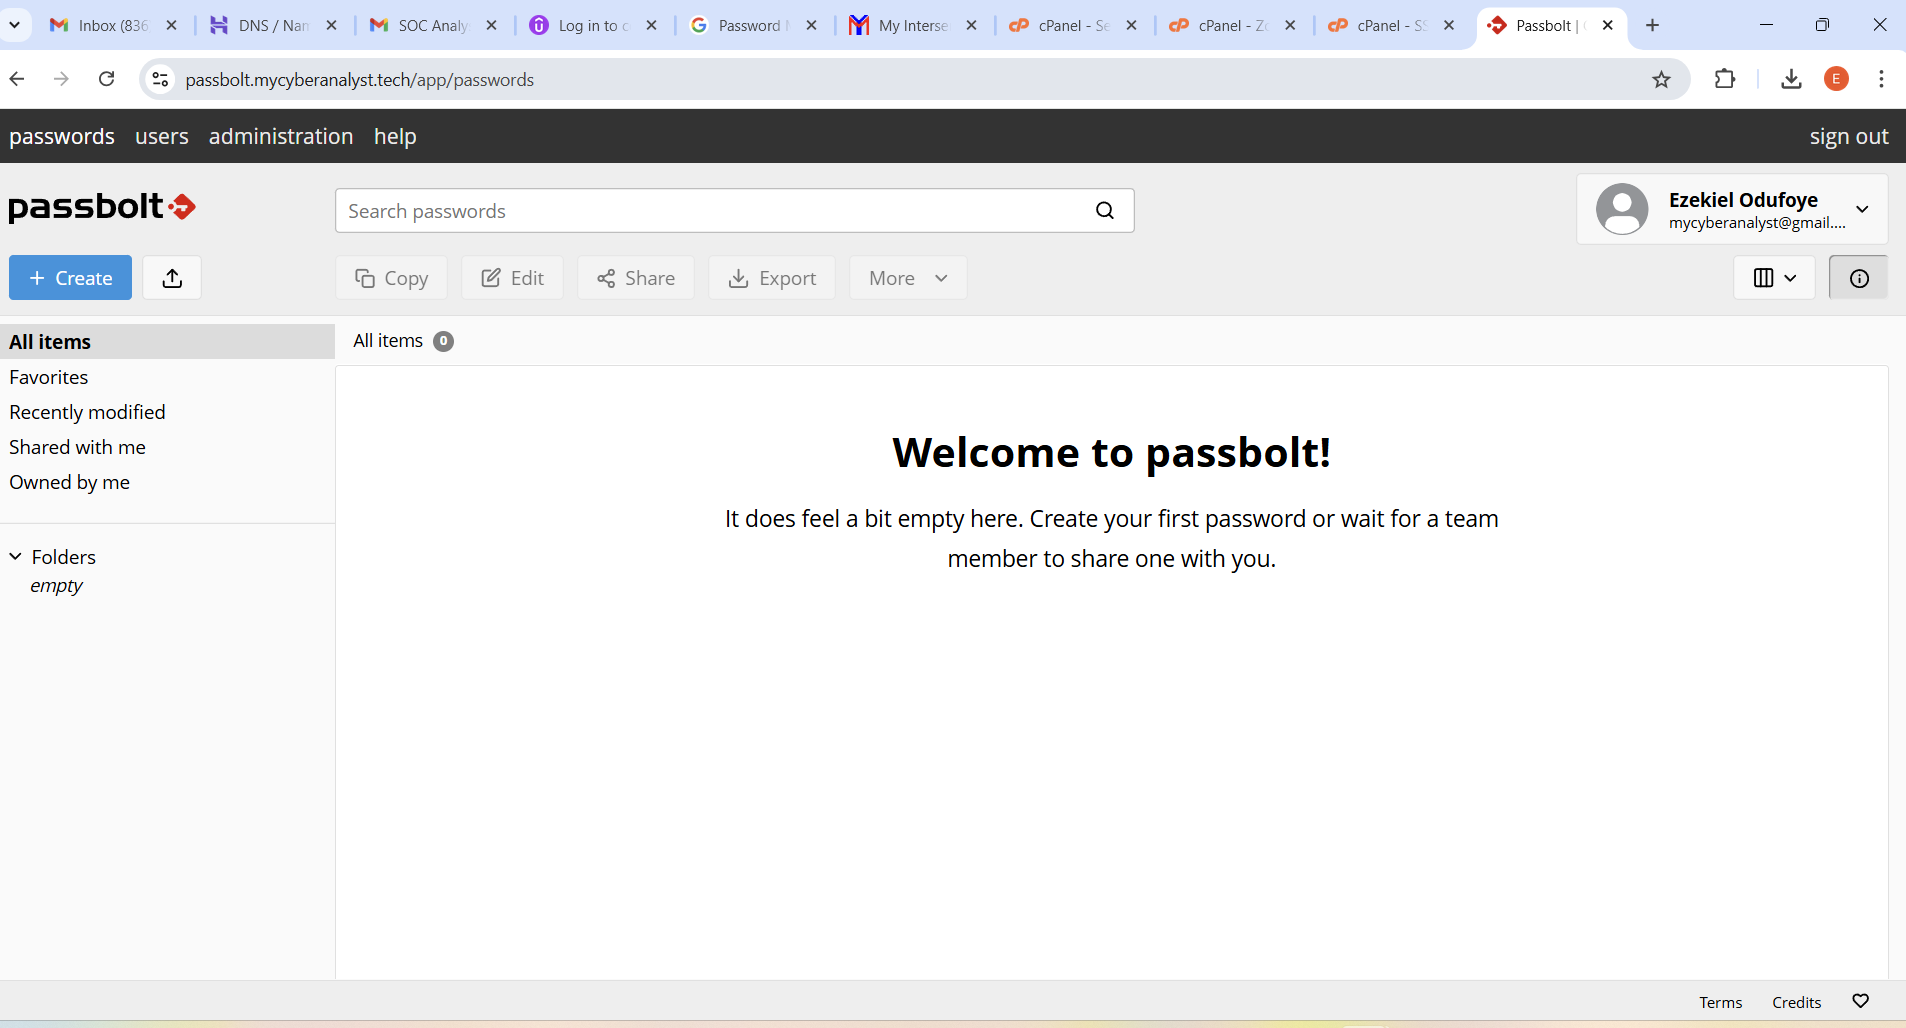Screen dimensions: 1906x1028
Task: Click the browser forward arrow
Action: point(61,79)
